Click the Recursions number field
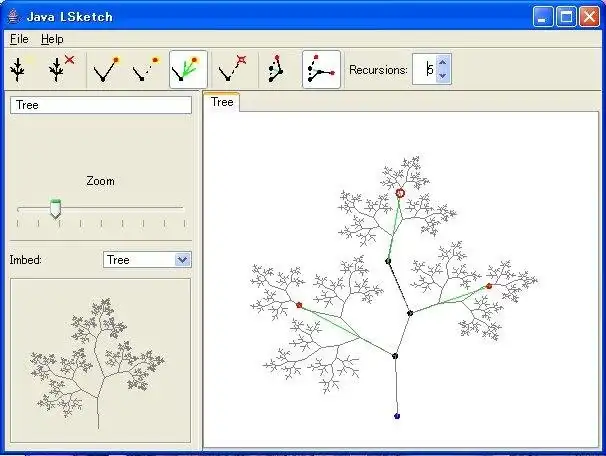606x456 pixels. 424,69
